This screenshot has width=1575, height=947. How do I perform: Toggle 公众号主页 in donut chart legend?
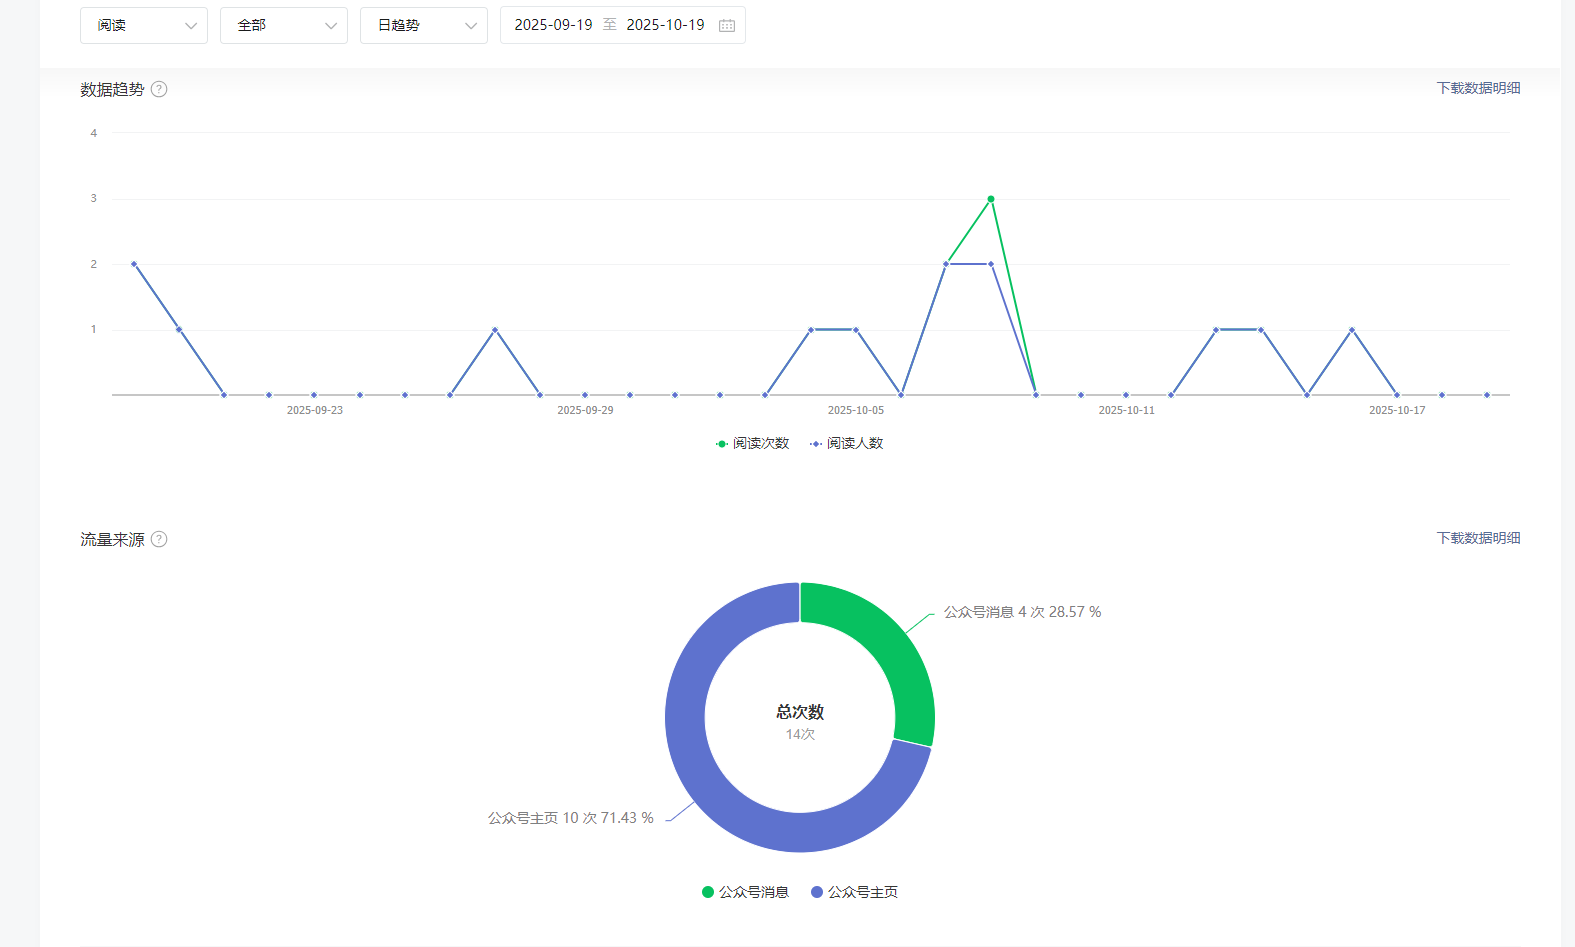coord(855,892)
